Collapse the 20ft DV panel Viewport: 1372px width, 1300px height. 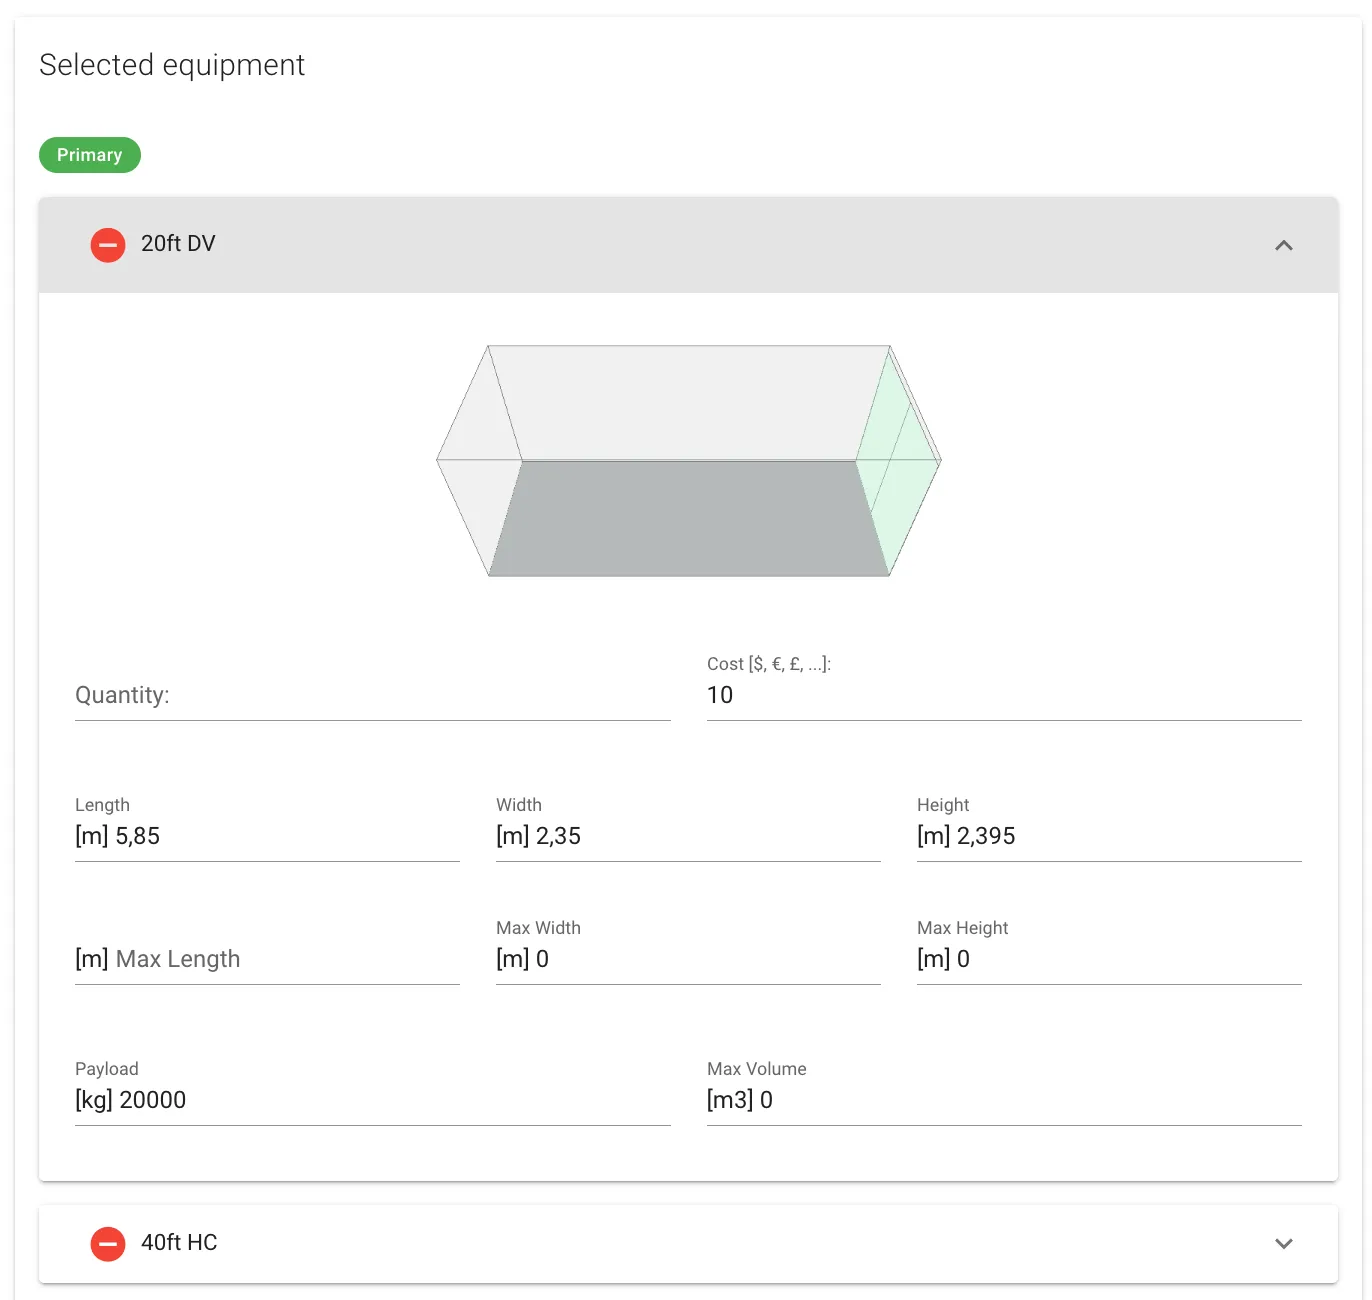pyautogui.click(x=1283, y=245)
